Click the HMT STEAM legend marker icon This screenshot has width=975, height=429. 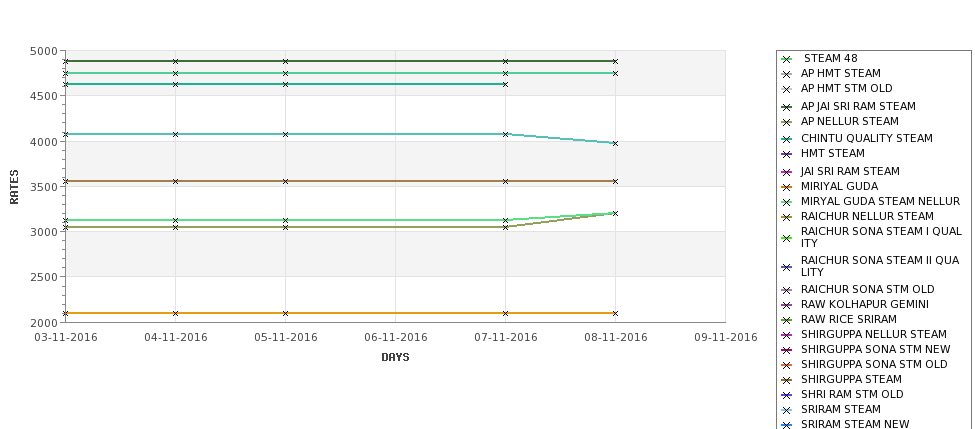click(787, 154)
